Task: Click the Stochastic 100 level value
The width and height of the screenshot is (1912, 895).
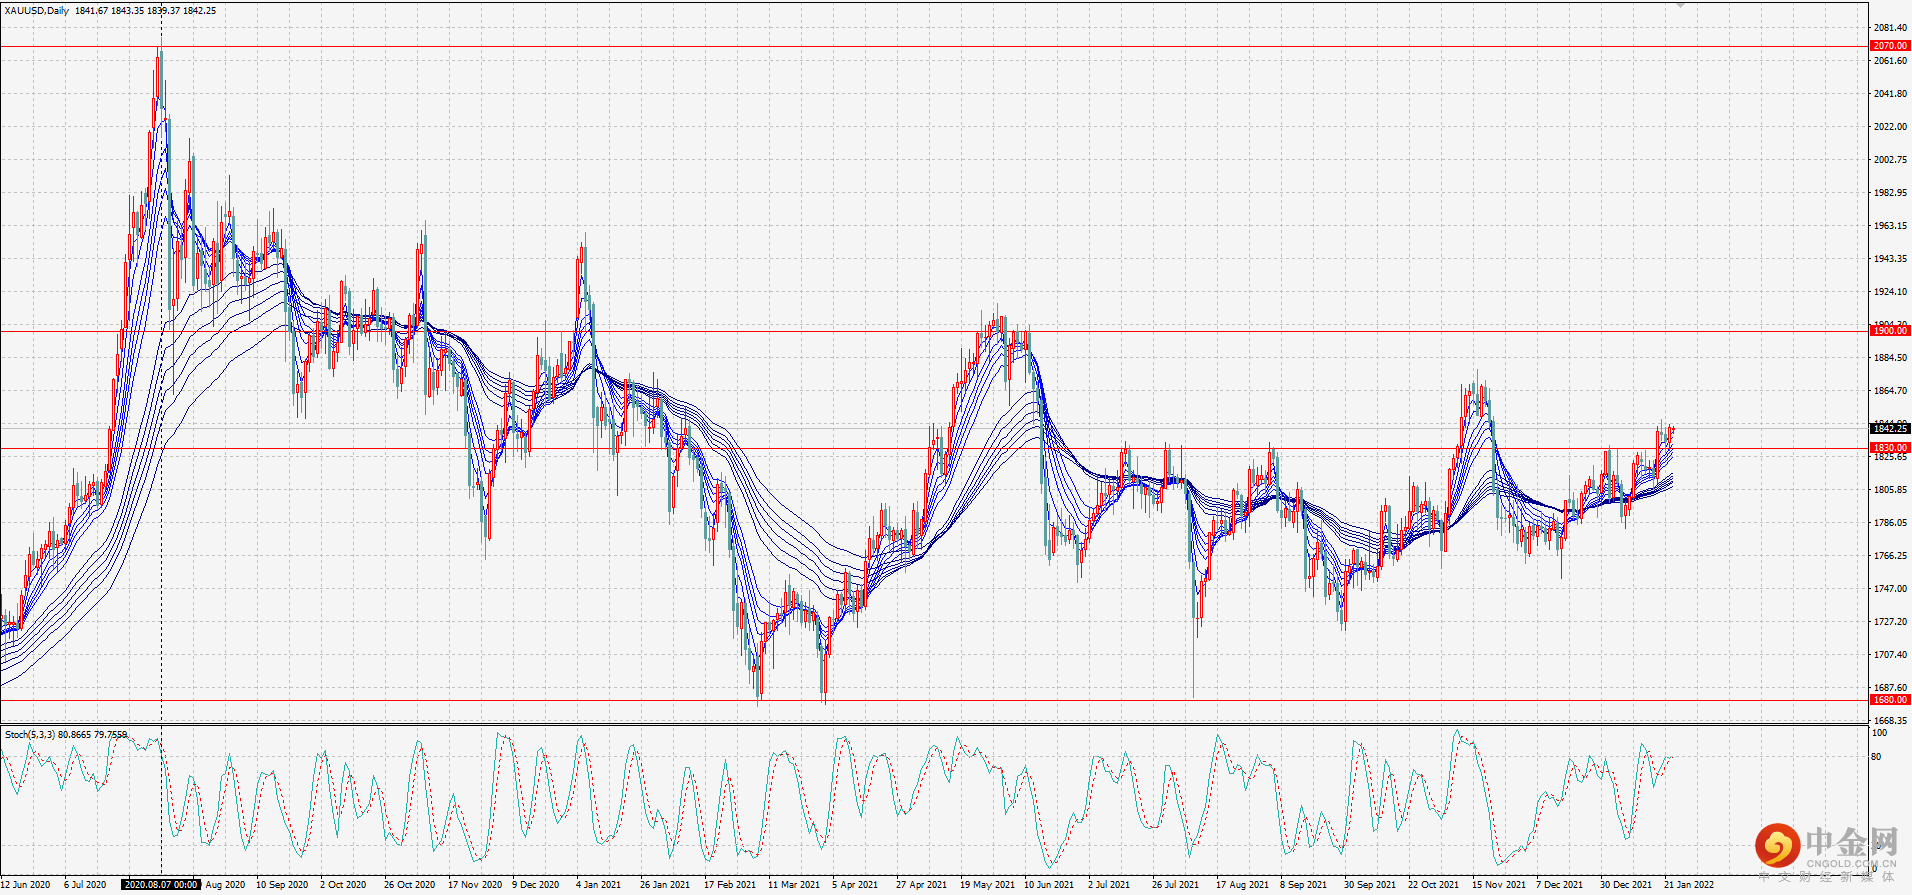Action: coord(1879,733)
